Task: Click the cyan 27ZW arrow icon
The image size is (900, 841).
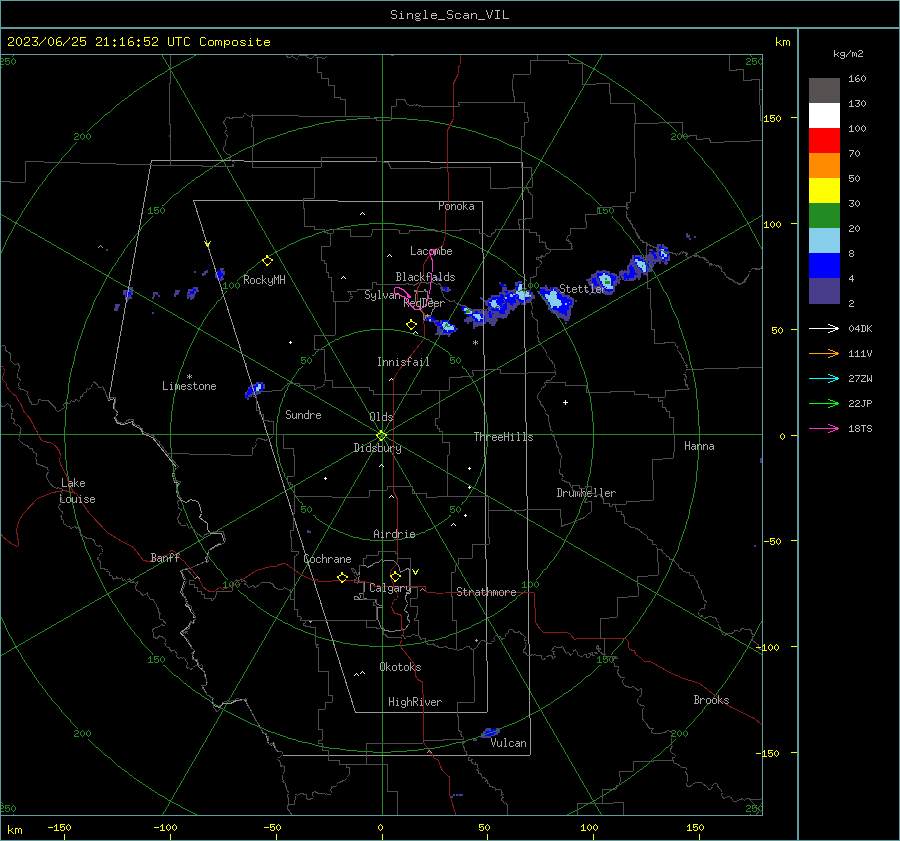Action: pos(824,378)
